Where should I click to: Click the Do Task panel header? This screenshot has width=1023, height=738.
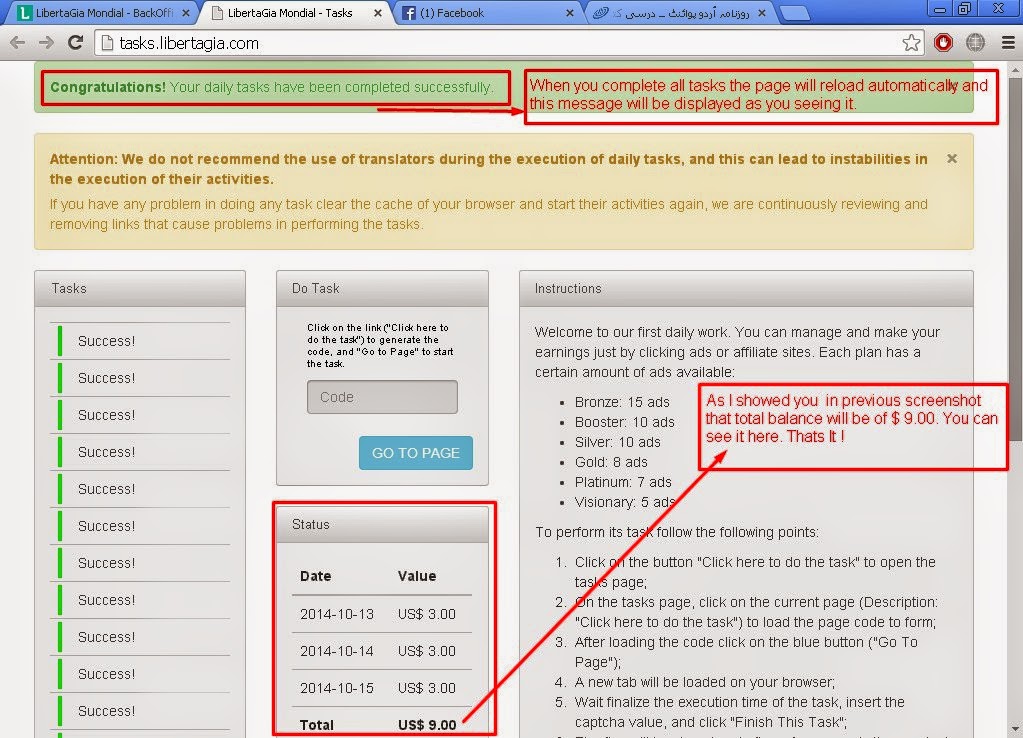click(382, 288)
